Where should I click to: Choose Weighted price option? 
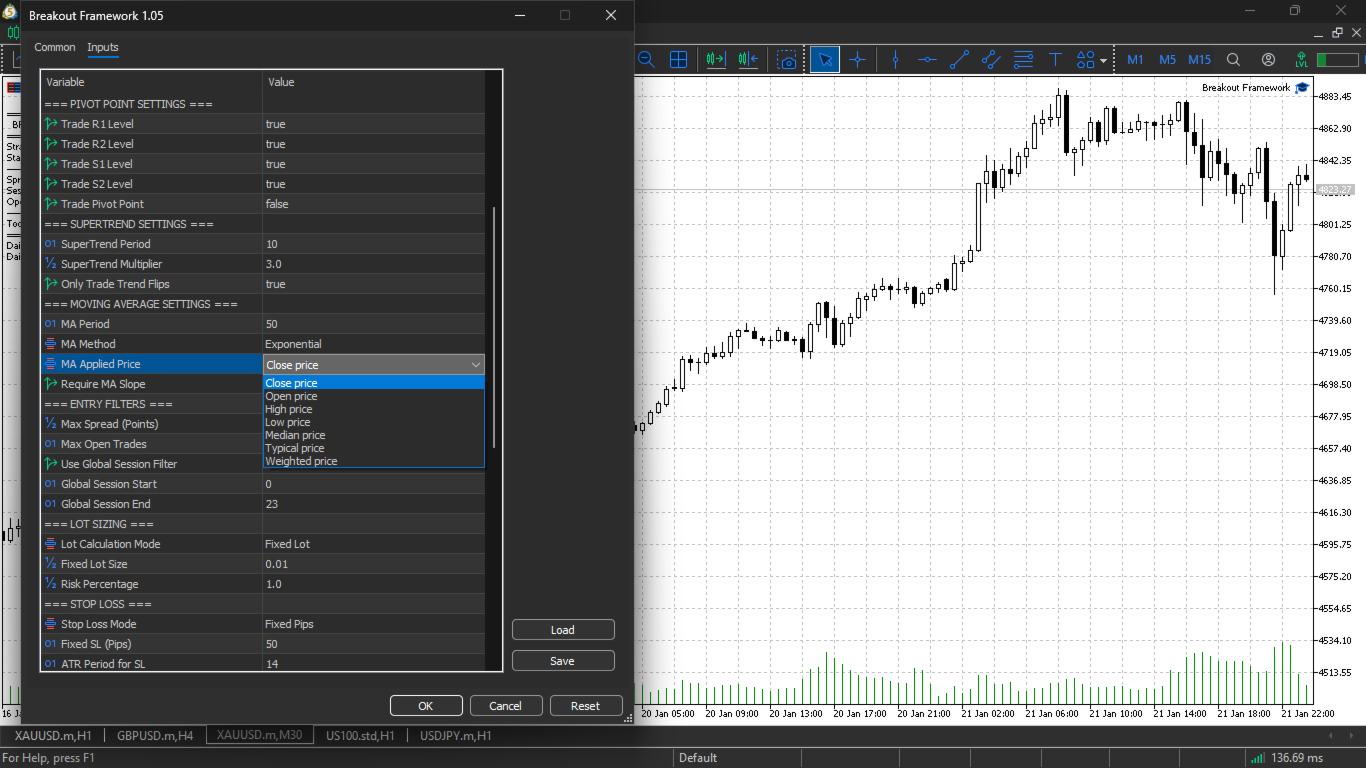301,461
